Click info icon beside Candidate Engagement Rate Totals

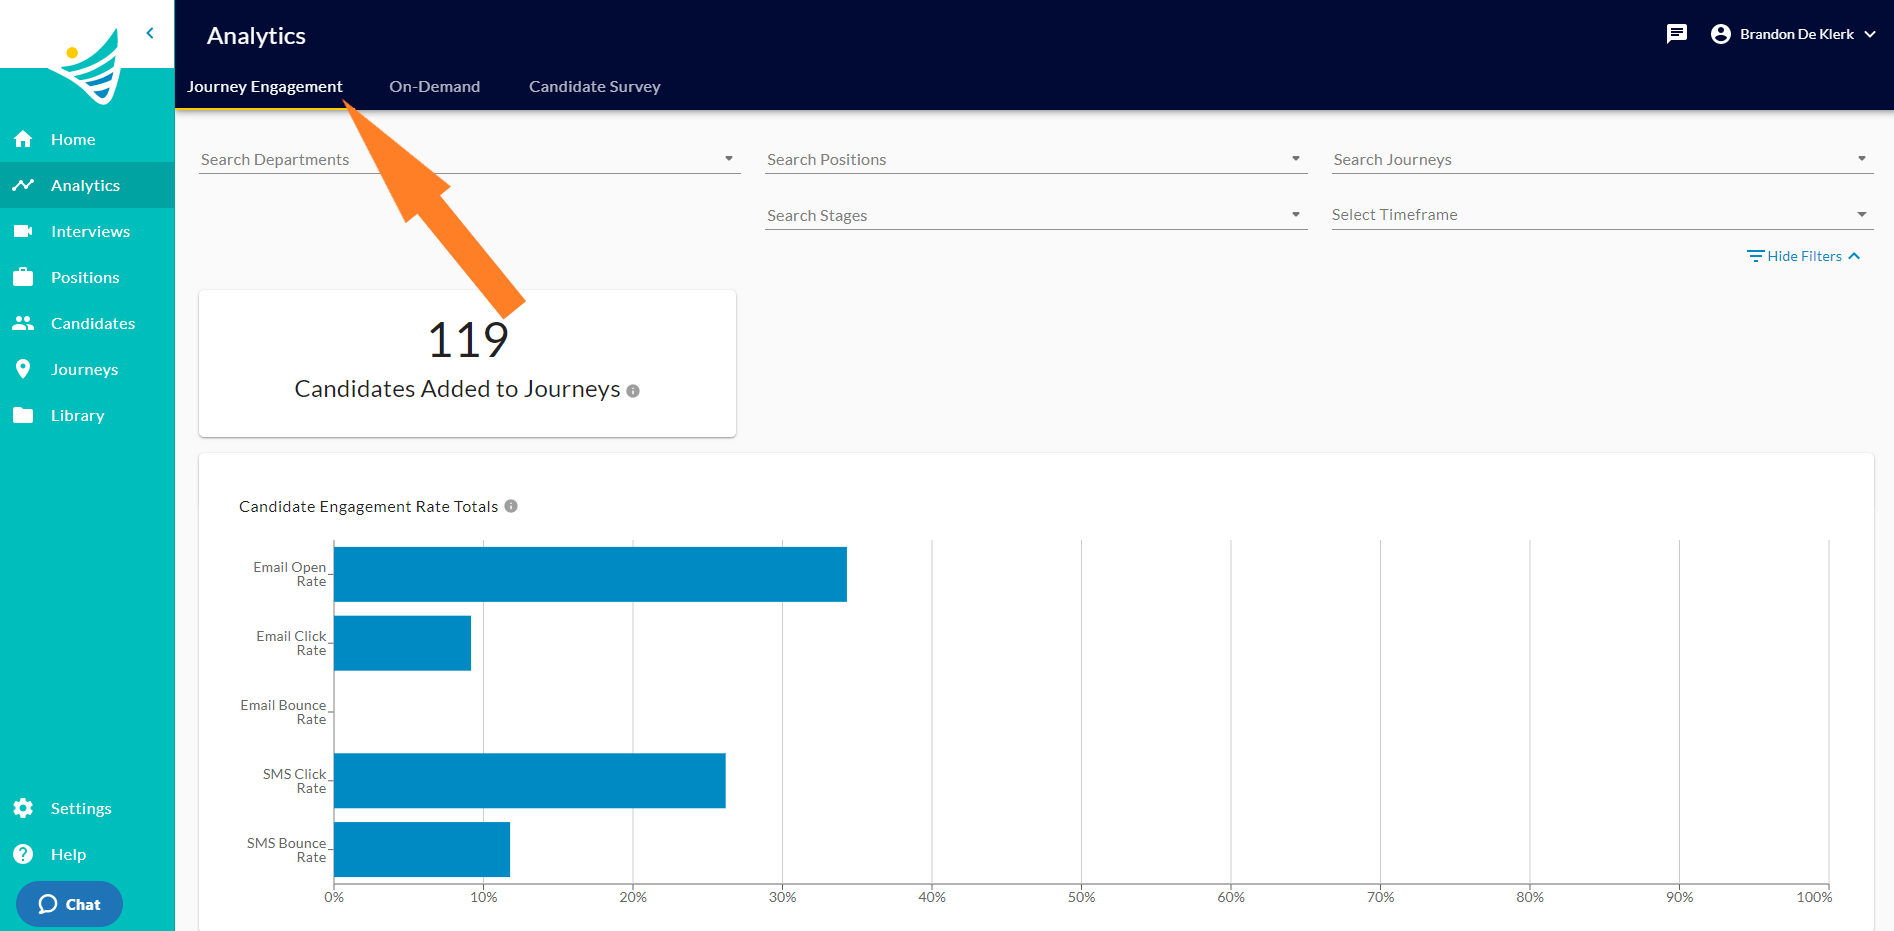[511, 506]
